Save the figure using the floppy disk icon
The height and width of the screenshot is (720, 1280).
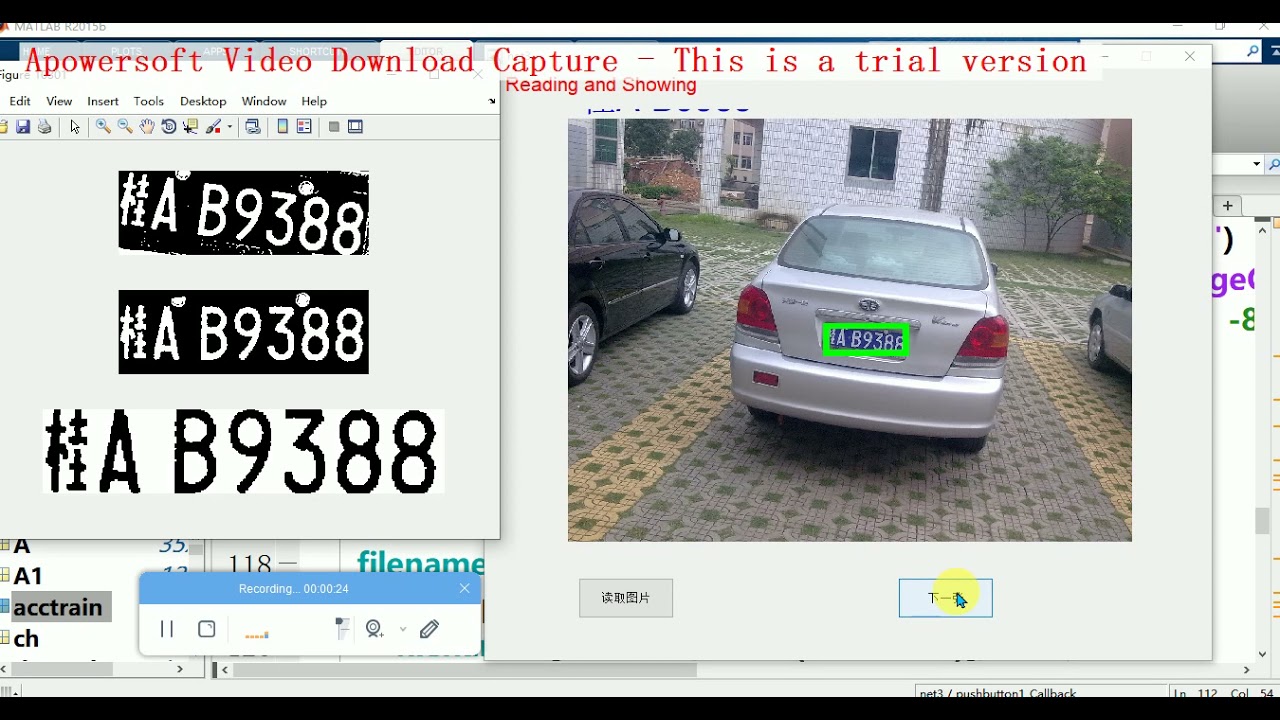(23, 127)
